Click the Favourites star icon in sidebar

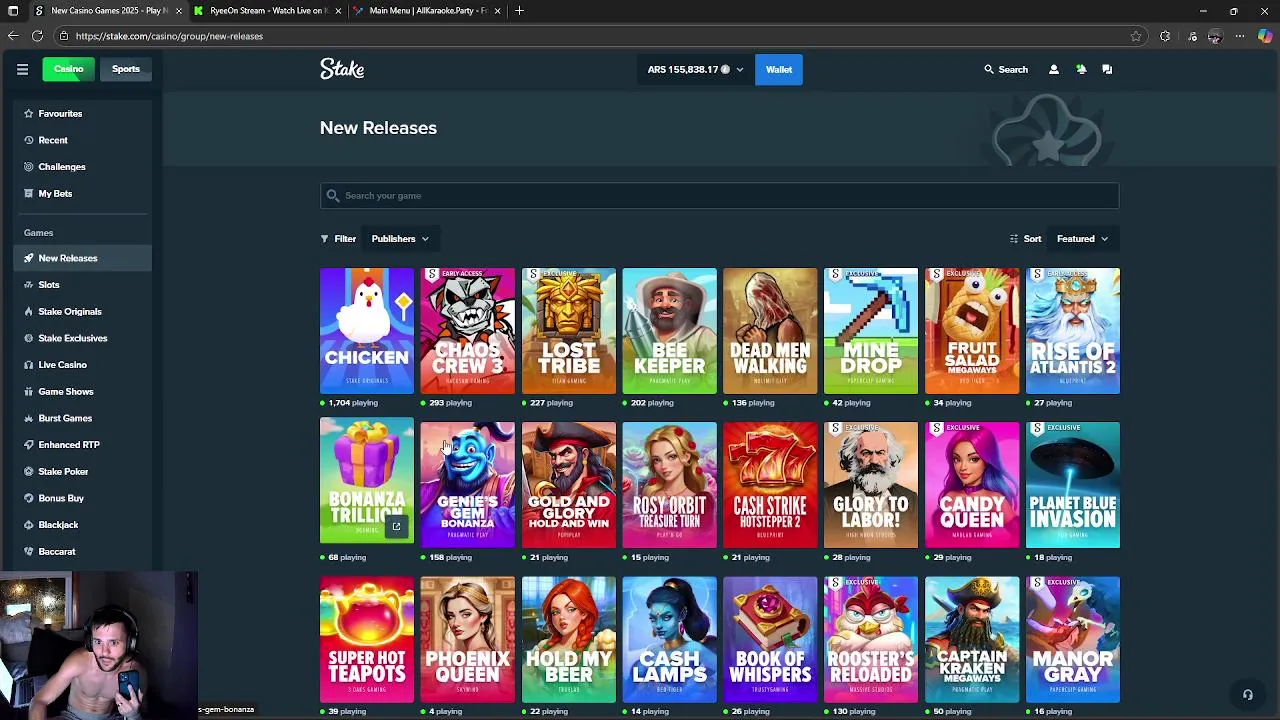29,114
